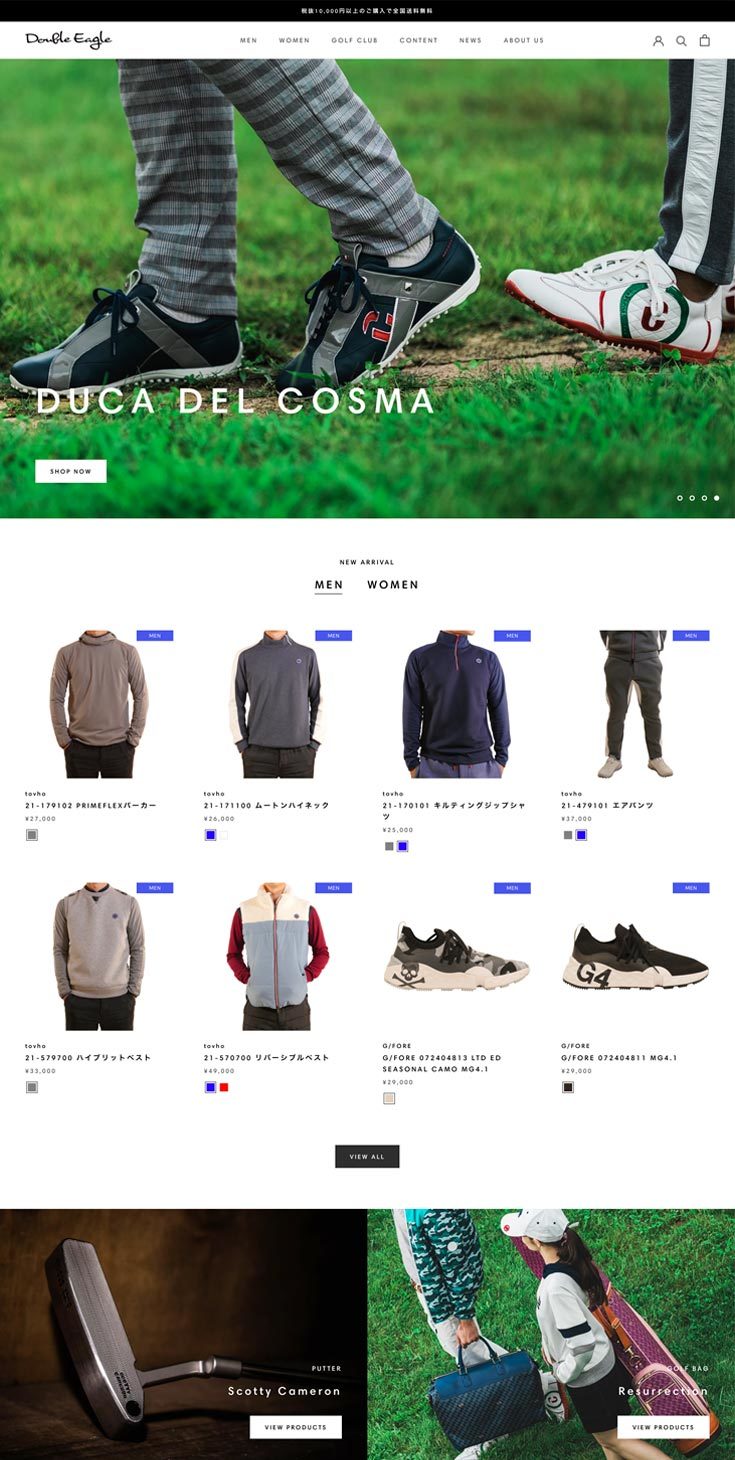Open the WOMEN navigation menu
This screenshot has height=1460, width=735.
coord(294,41)
